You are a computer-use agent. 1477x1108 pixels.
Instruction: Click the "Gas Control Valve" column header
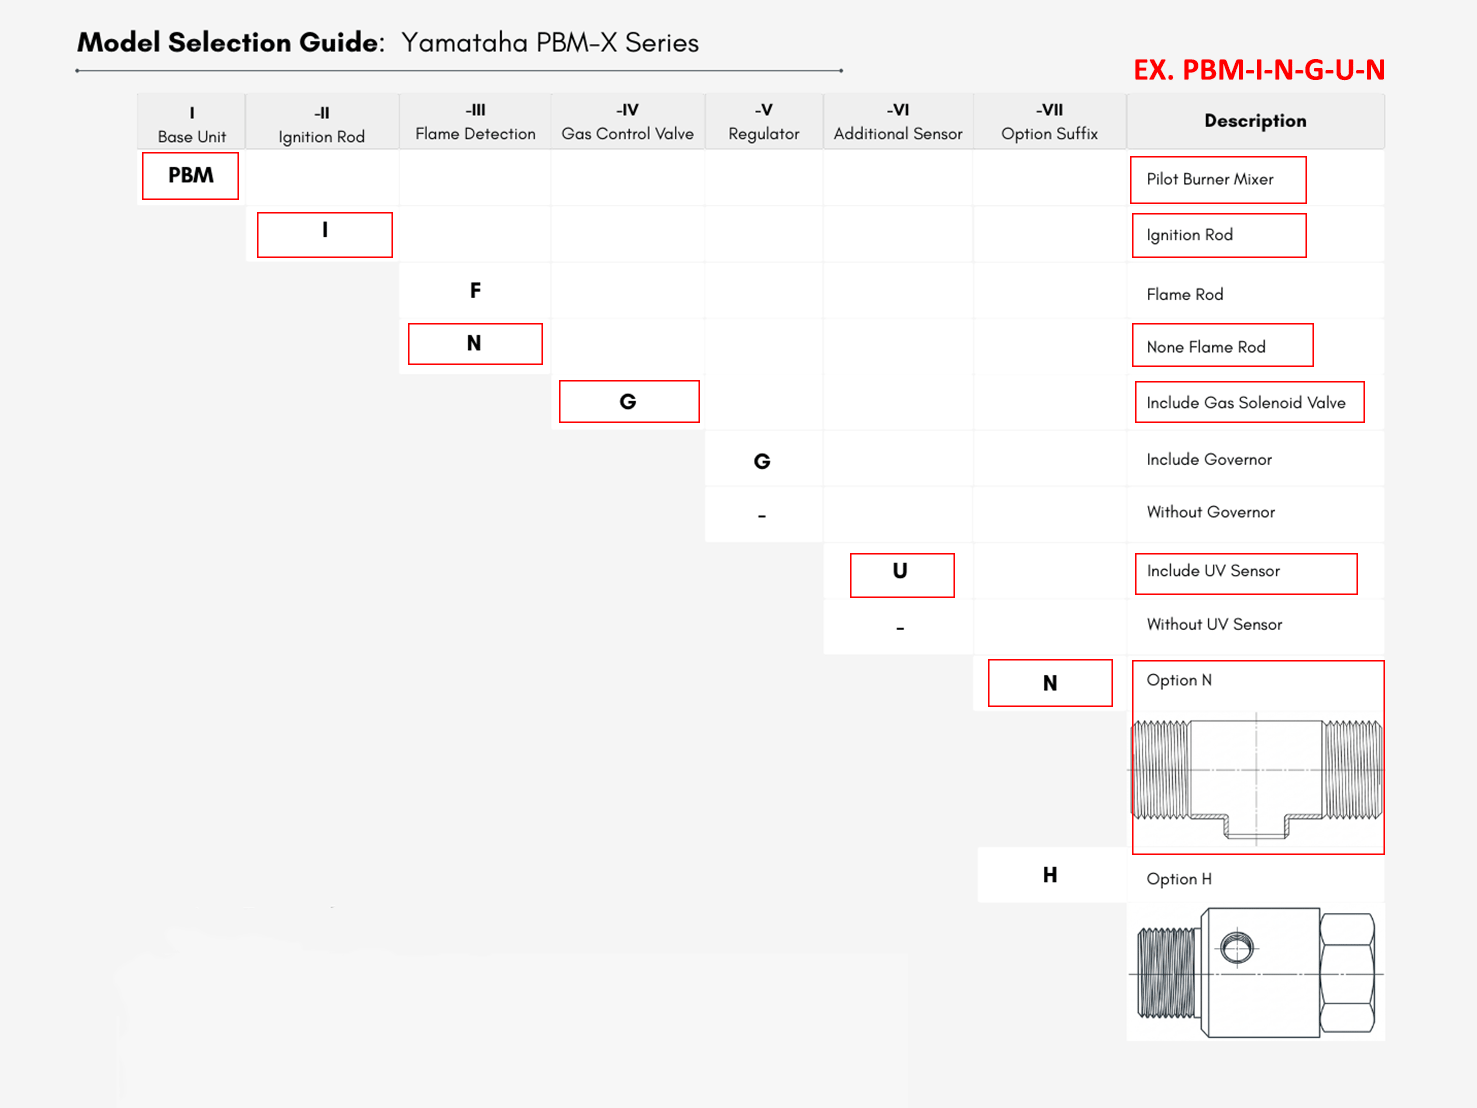627,133
